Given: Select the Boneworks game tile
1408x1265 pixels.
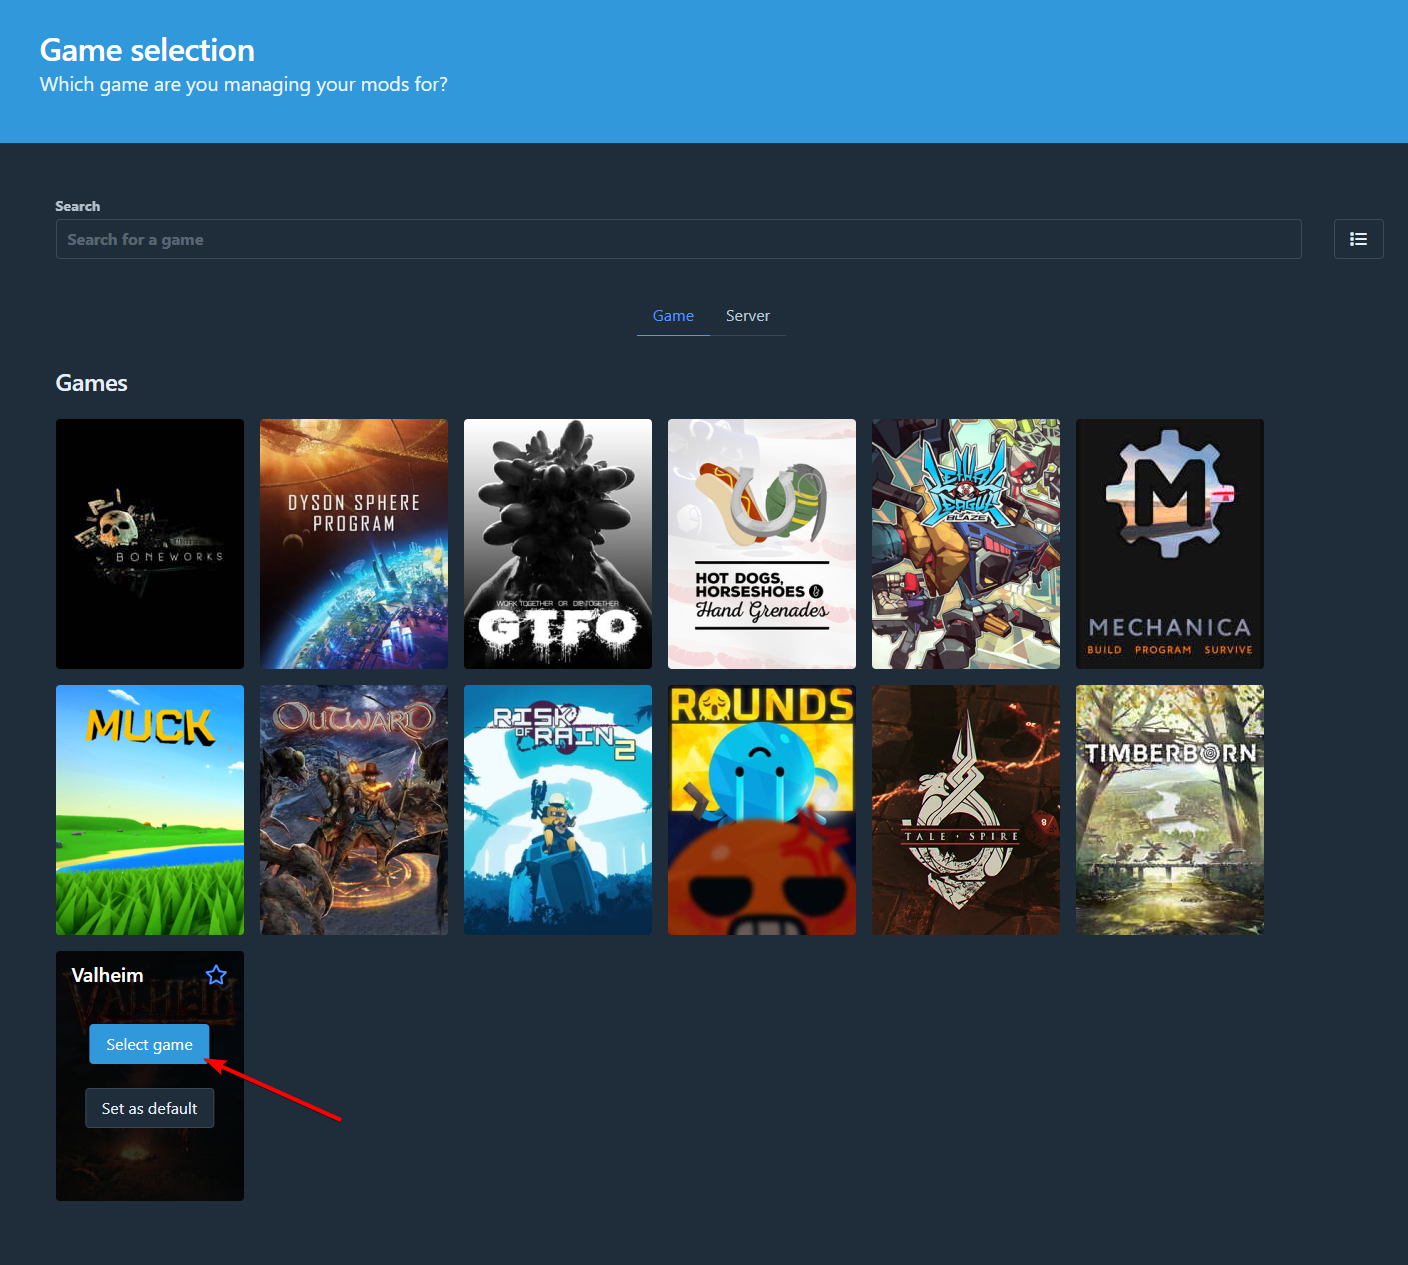Looking at the screenshot, I should click(x=149, y=543).
